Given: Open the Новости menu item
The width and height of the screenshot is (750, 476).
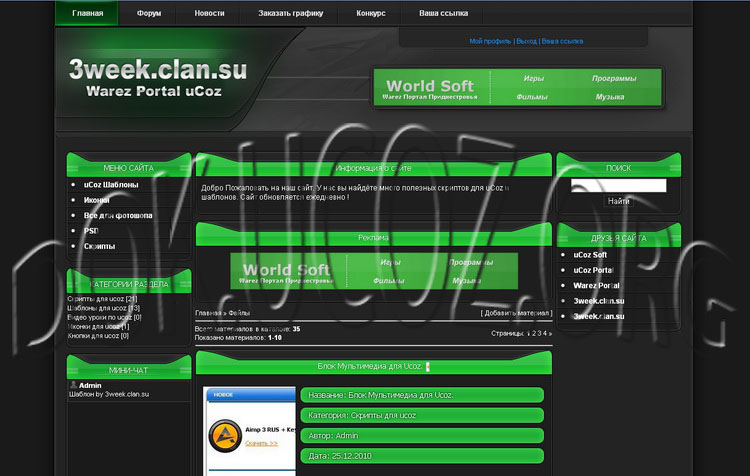Looking at the screenshot, I should (209, 14).
